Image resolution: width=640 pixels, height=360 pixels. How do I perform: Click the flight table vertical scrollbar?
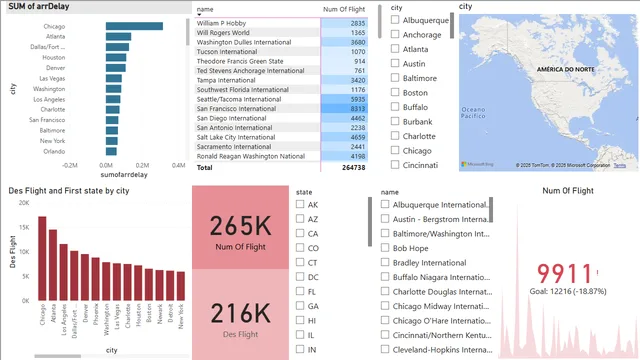tap(380, 21)
